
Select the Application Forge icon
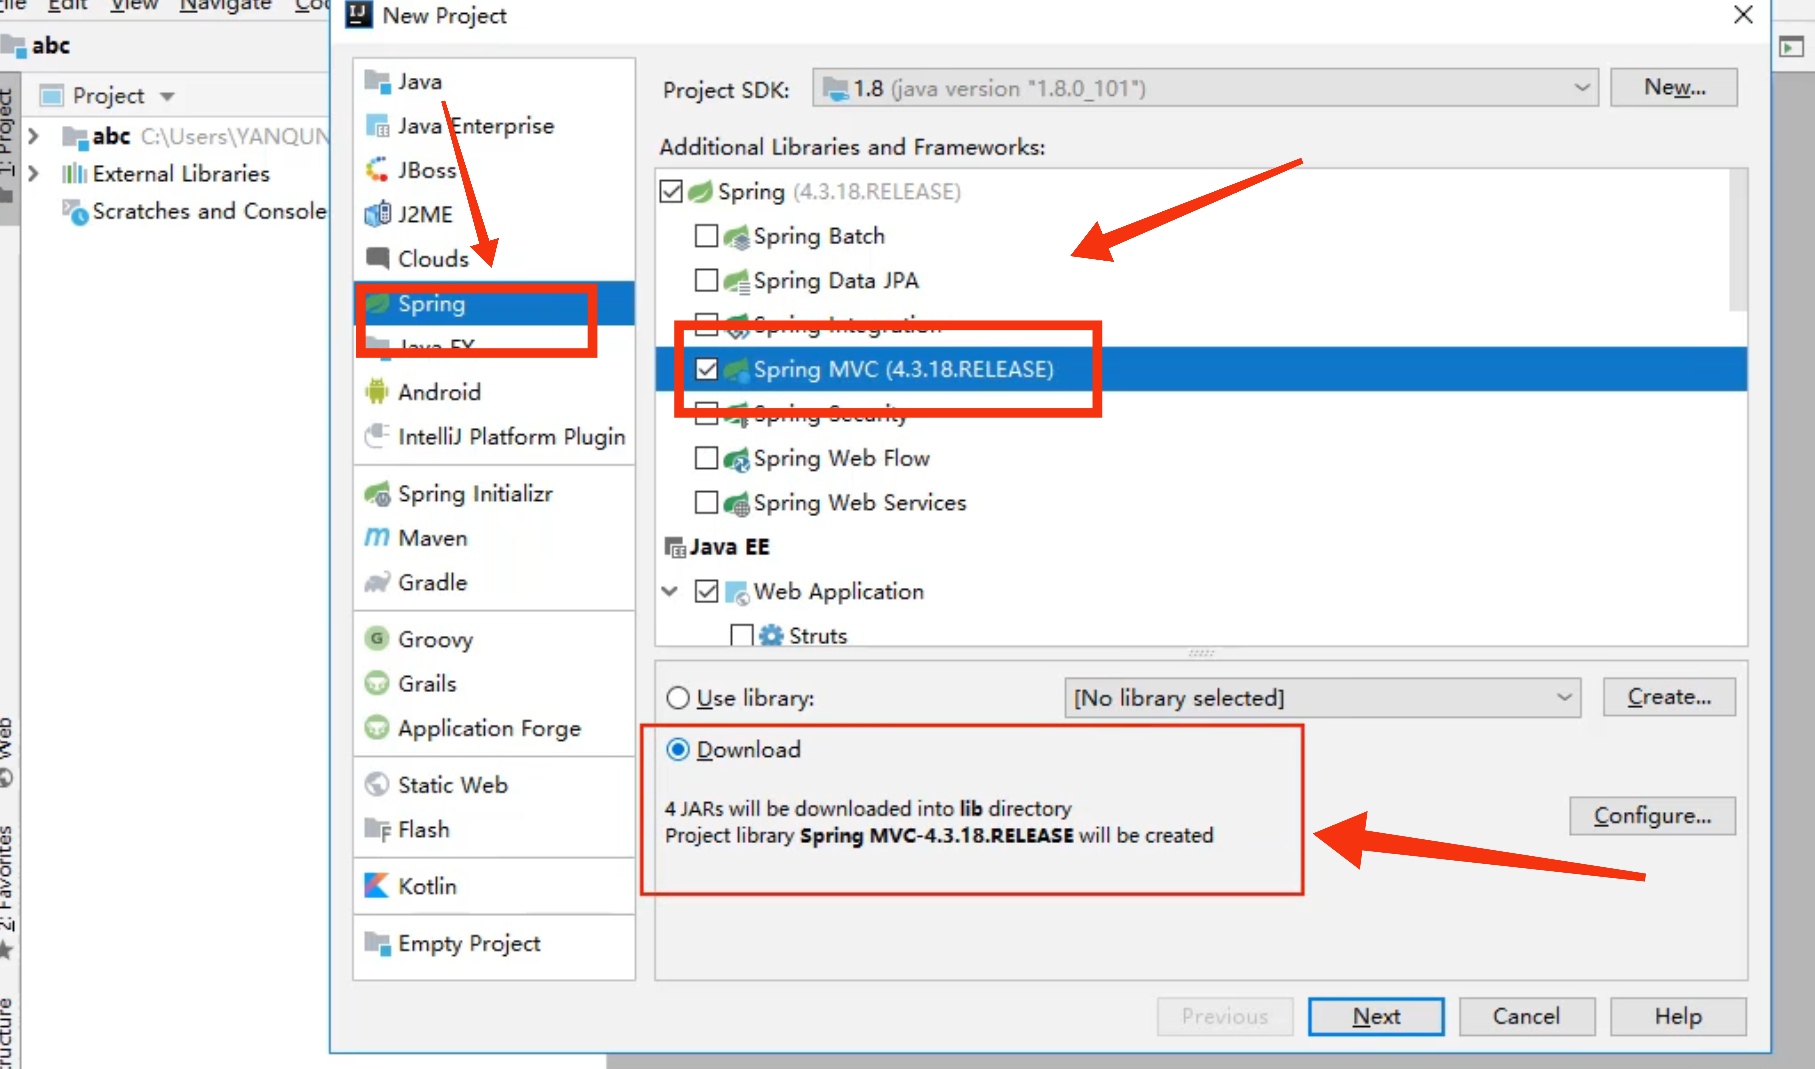coord(377,728)
